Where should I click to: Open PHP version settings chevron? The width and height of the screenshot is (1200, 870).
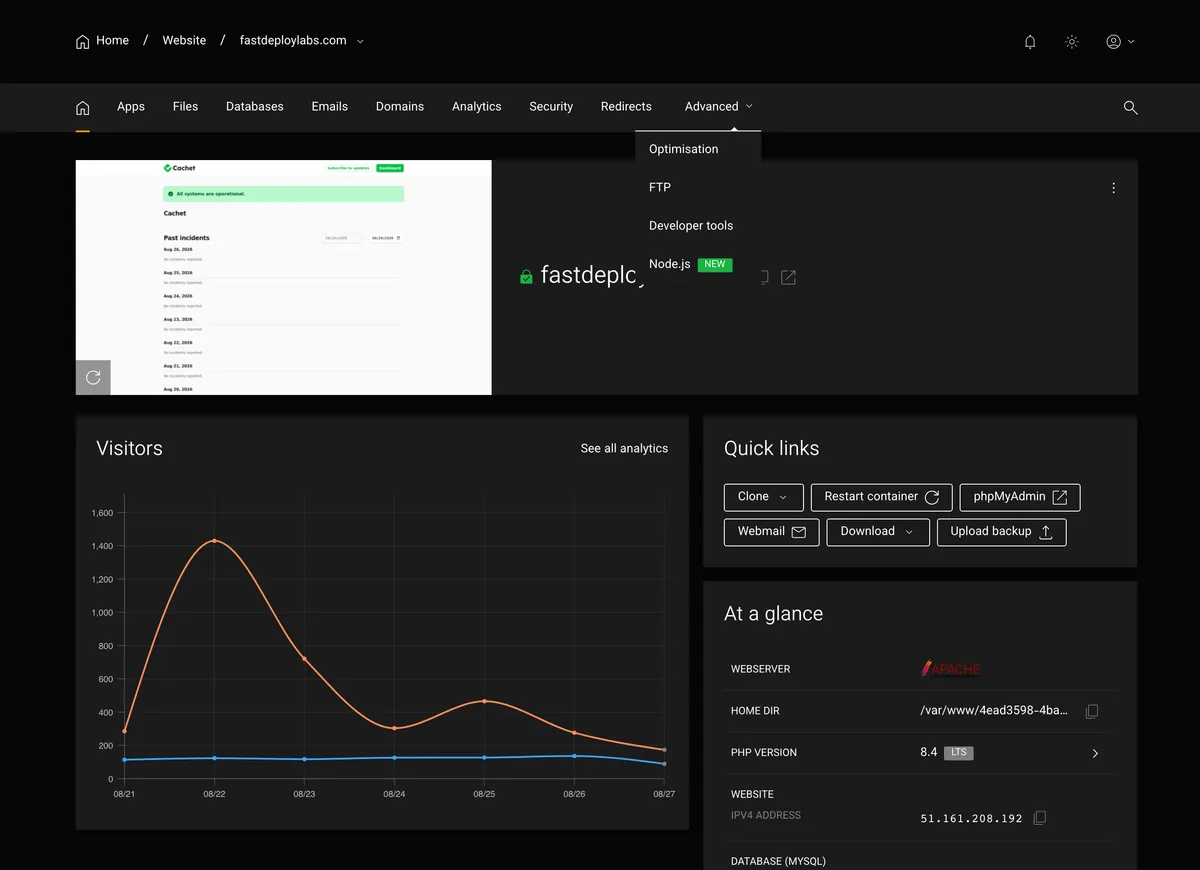(x=1095, y=753)
